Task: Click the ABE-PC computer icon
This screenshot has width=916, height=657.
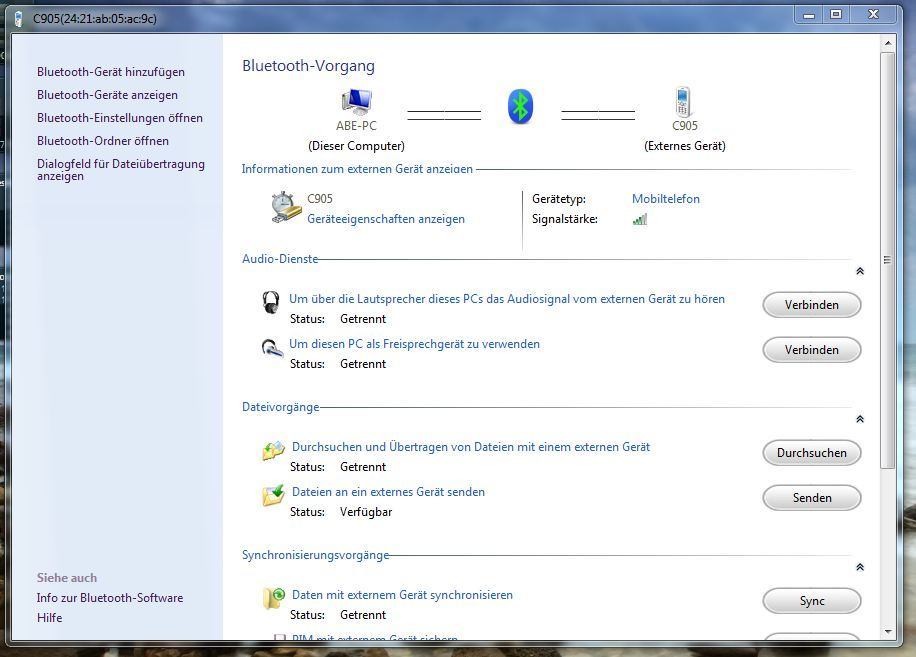Action: pos(356,102)
